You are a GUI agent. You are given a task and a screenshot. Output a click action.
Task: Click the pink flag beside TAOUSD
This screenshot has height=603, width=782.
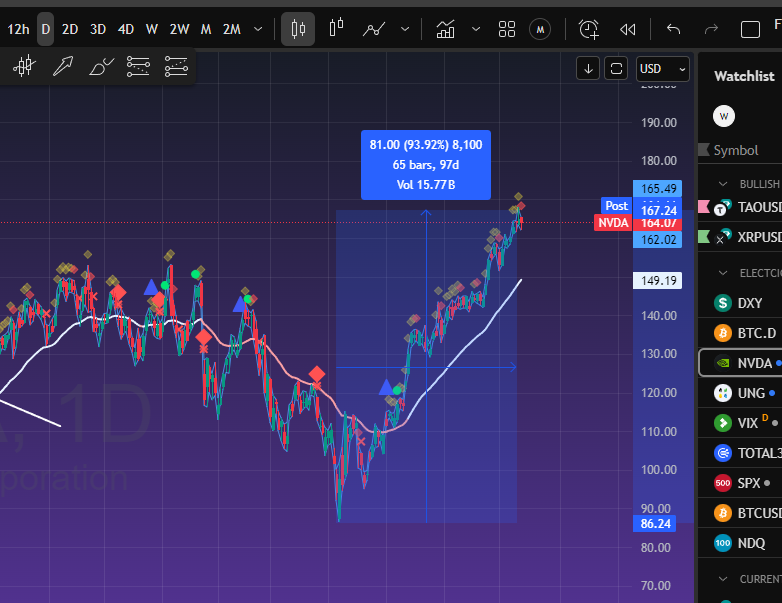704,206
